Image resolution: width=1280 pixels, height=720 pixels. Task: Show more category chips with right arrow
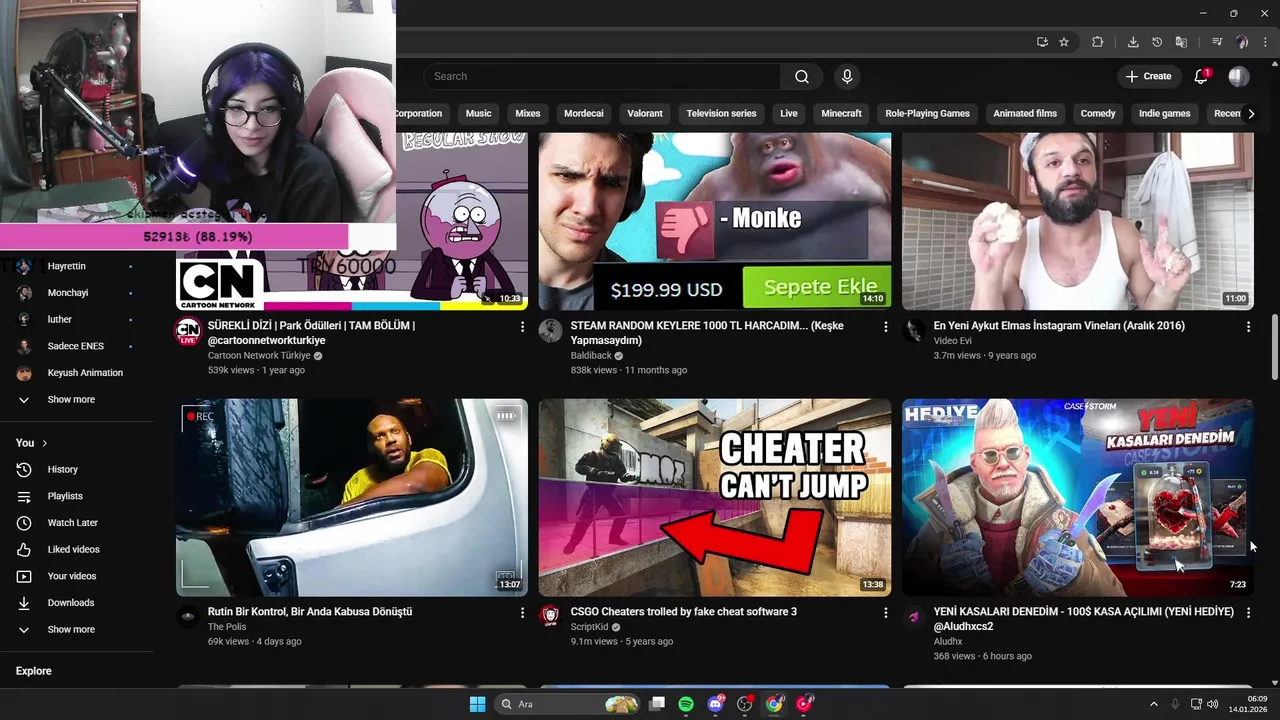click(1250, 114)
